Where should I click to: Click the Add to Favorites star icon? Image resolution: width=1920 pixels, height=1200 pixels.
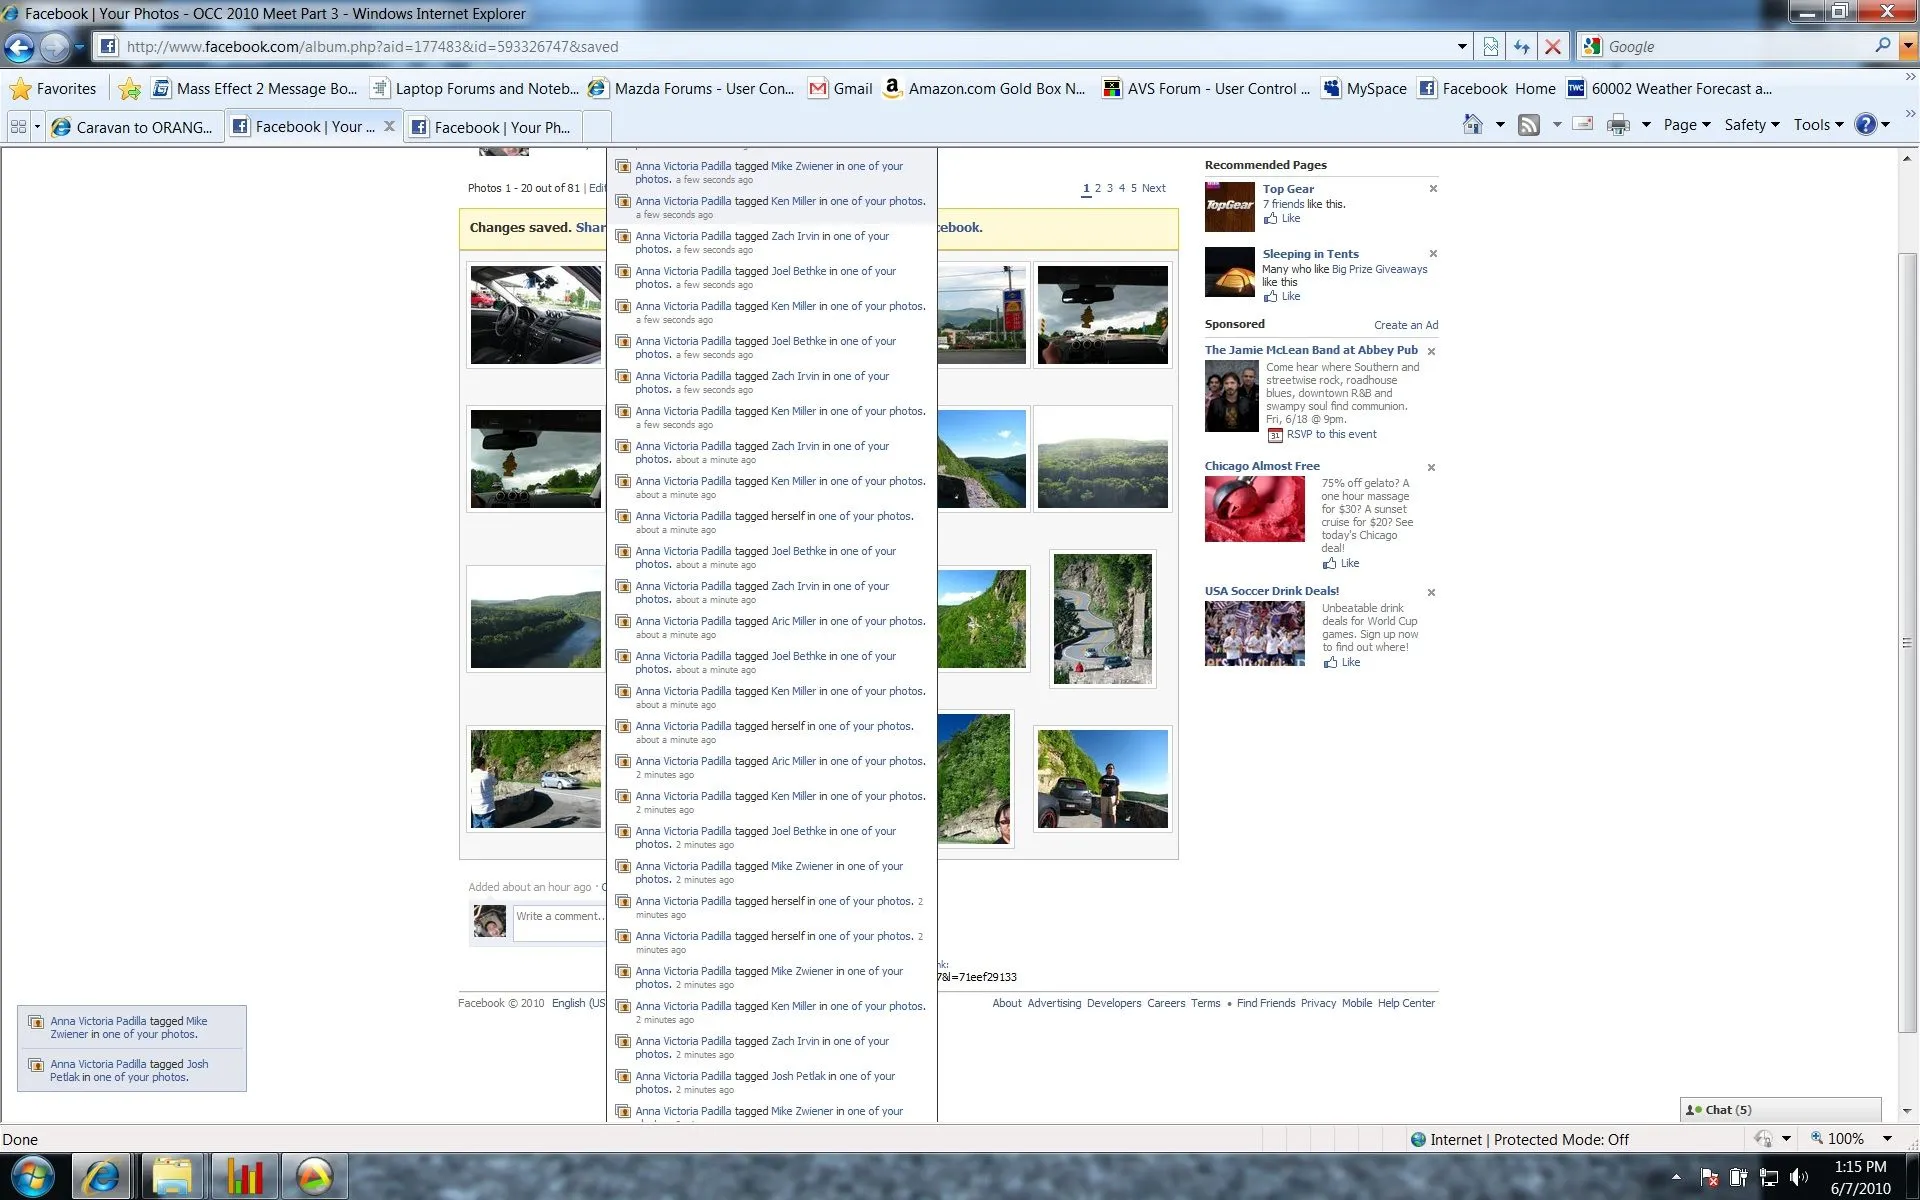[129, 89]
